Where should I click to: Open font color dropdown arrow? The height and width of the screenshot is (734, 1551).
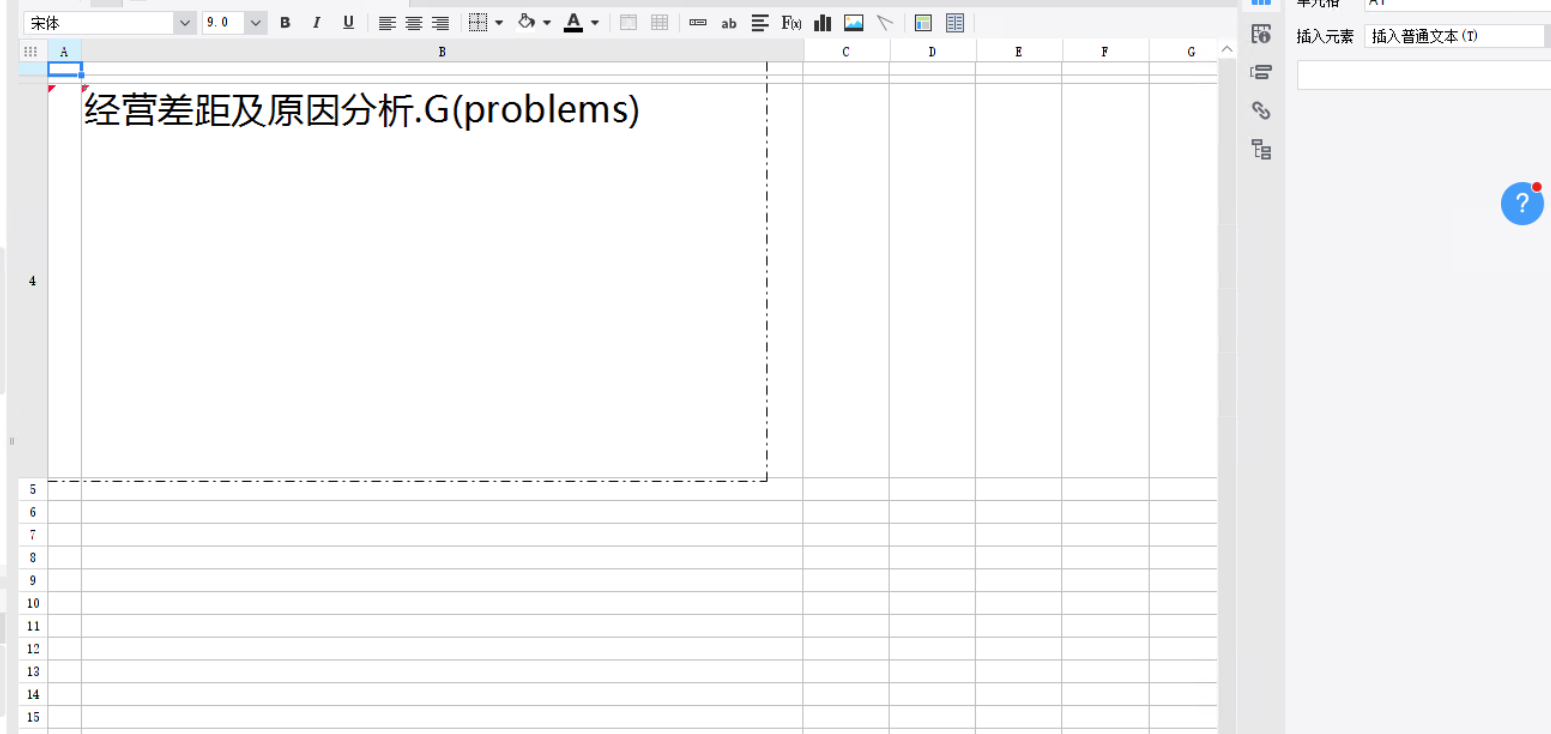coord(595,23)
